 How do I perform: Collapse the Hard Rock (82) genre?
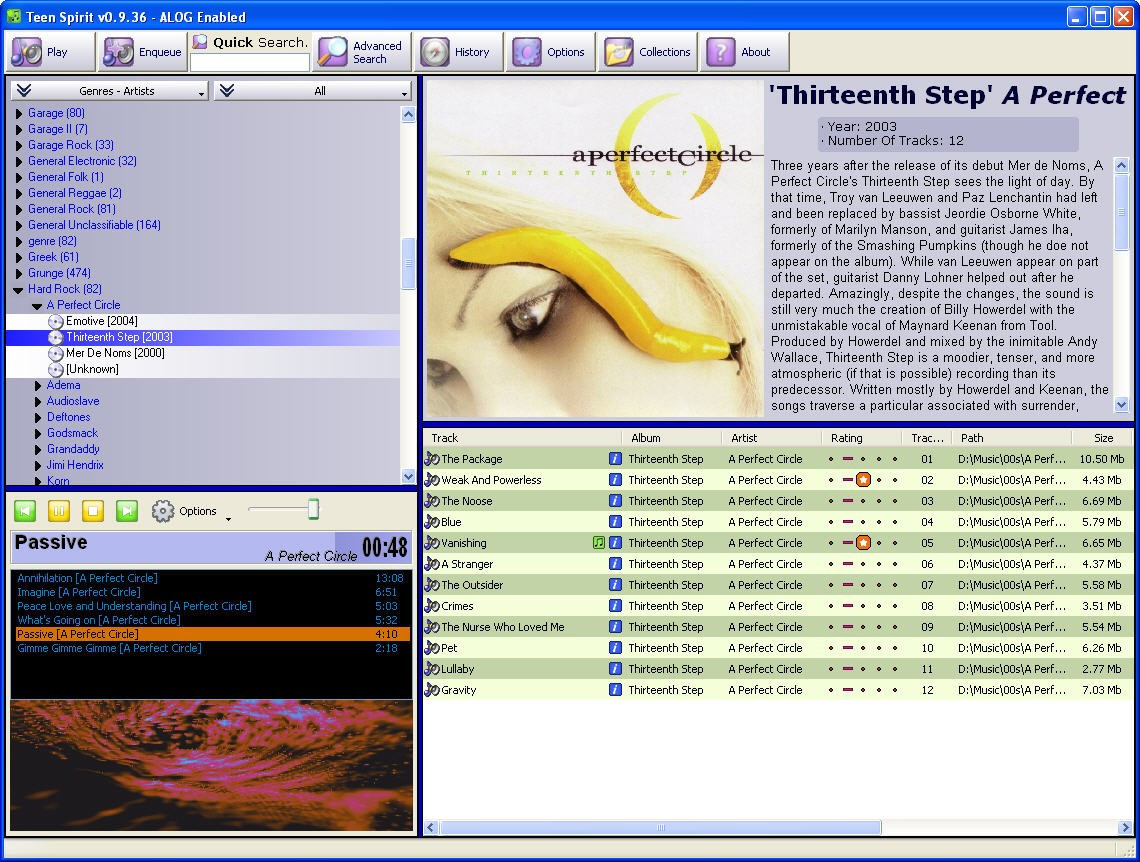pyautogui.click(x=19, y=289)
